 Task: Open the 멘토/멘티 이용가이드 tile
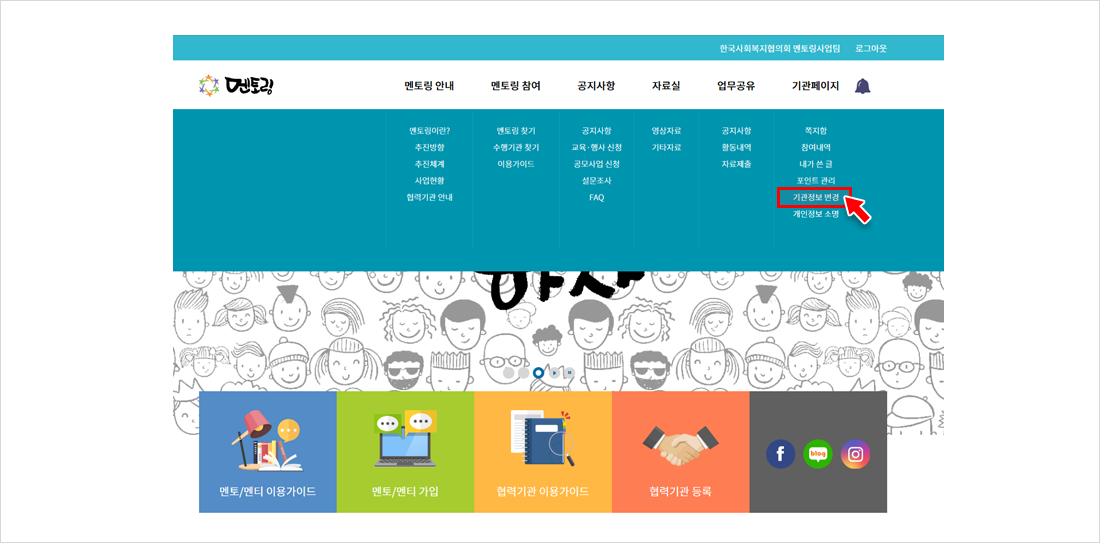pyautogui.click(x=268, y=451)
